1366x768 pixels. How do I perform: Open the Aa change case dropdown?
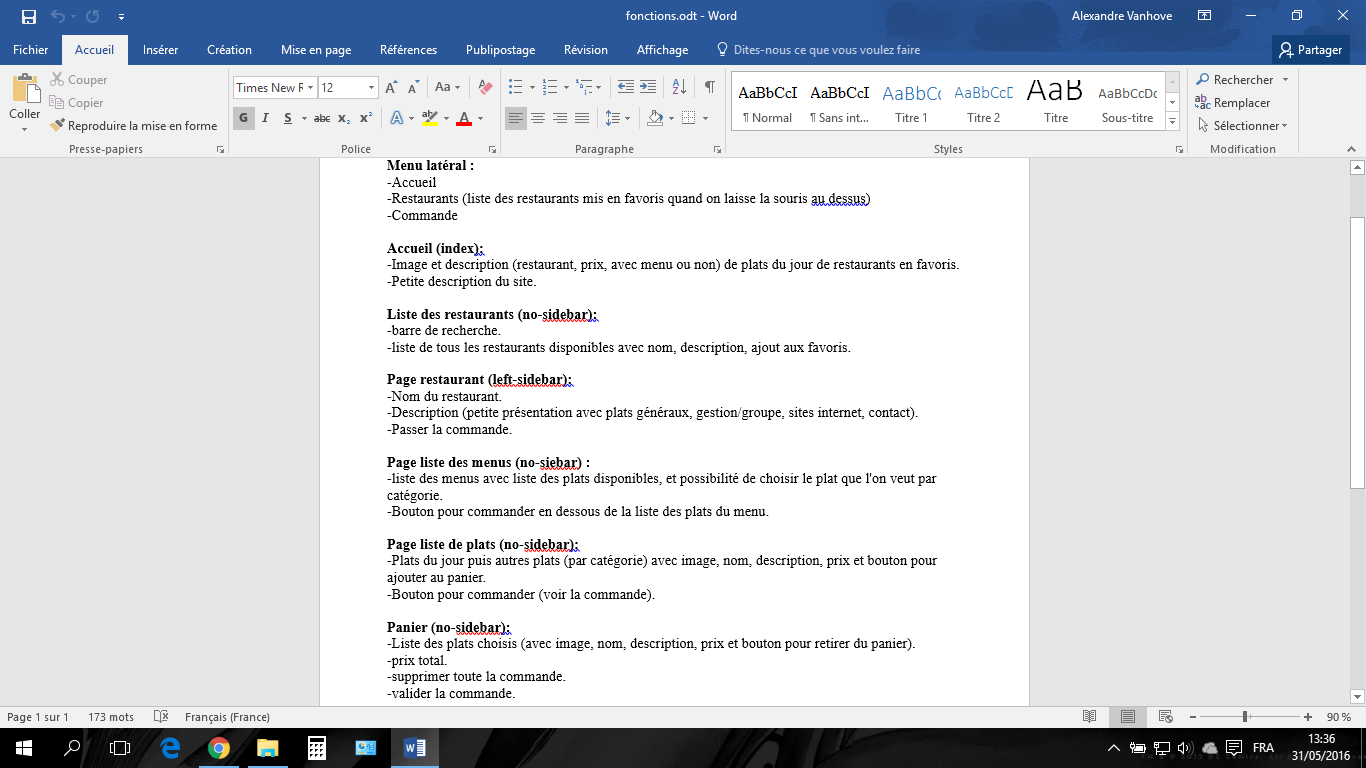pyautogui.click(x=447, y=88)
